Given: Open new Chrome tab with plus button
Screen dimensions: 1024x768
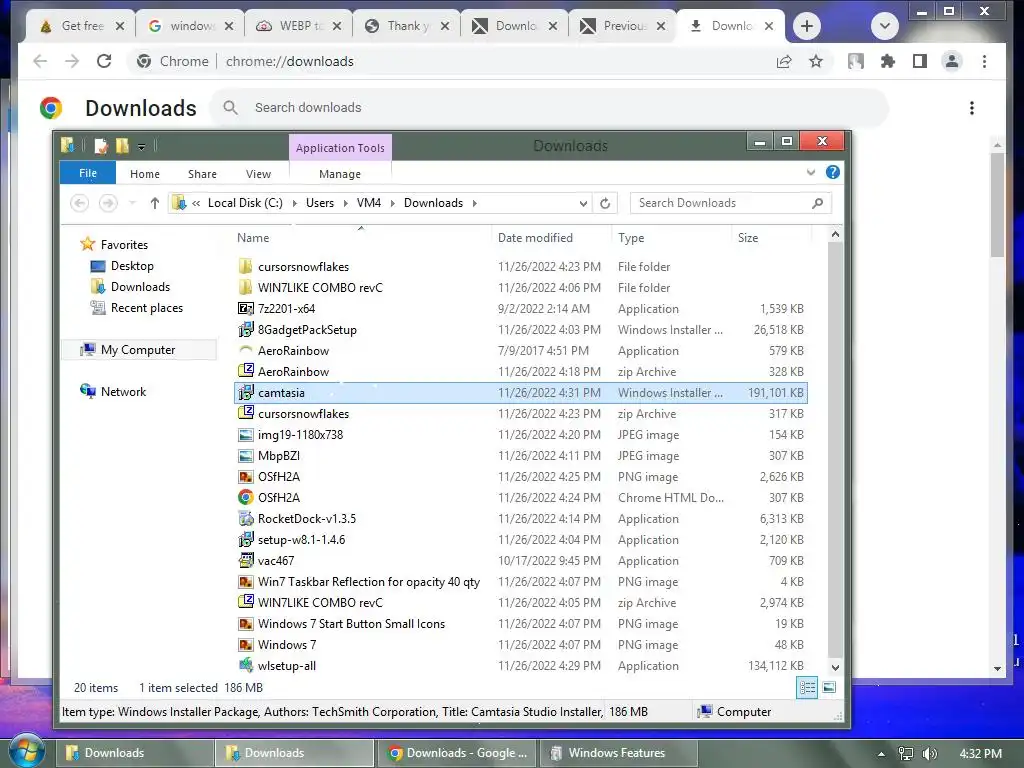Looking at the screenshot, I should 807,26.
